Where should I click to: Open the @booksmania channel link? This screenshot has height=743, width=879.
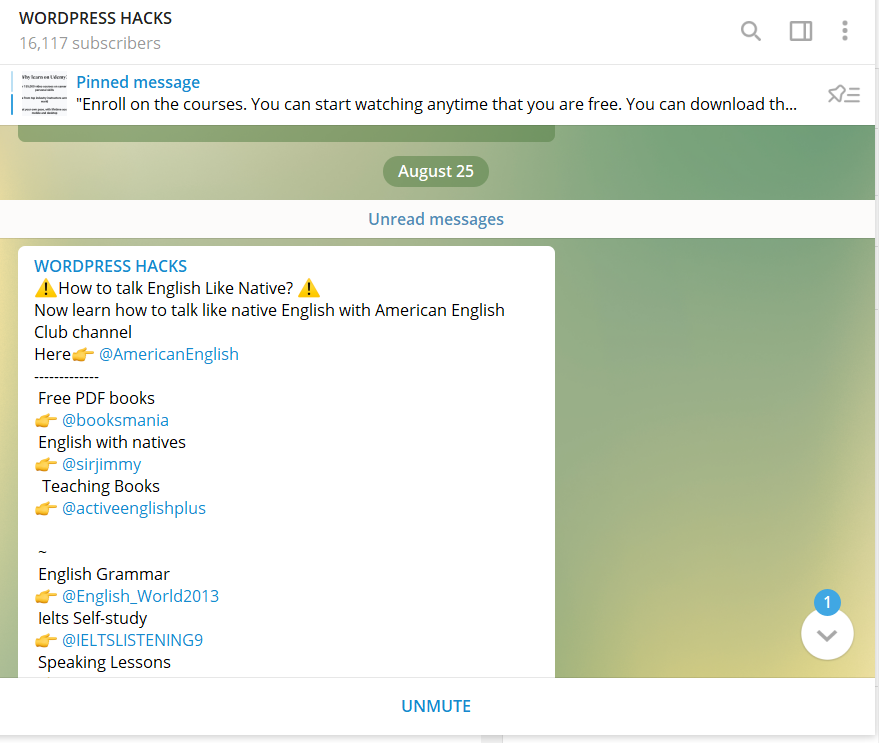click(115, 420)
